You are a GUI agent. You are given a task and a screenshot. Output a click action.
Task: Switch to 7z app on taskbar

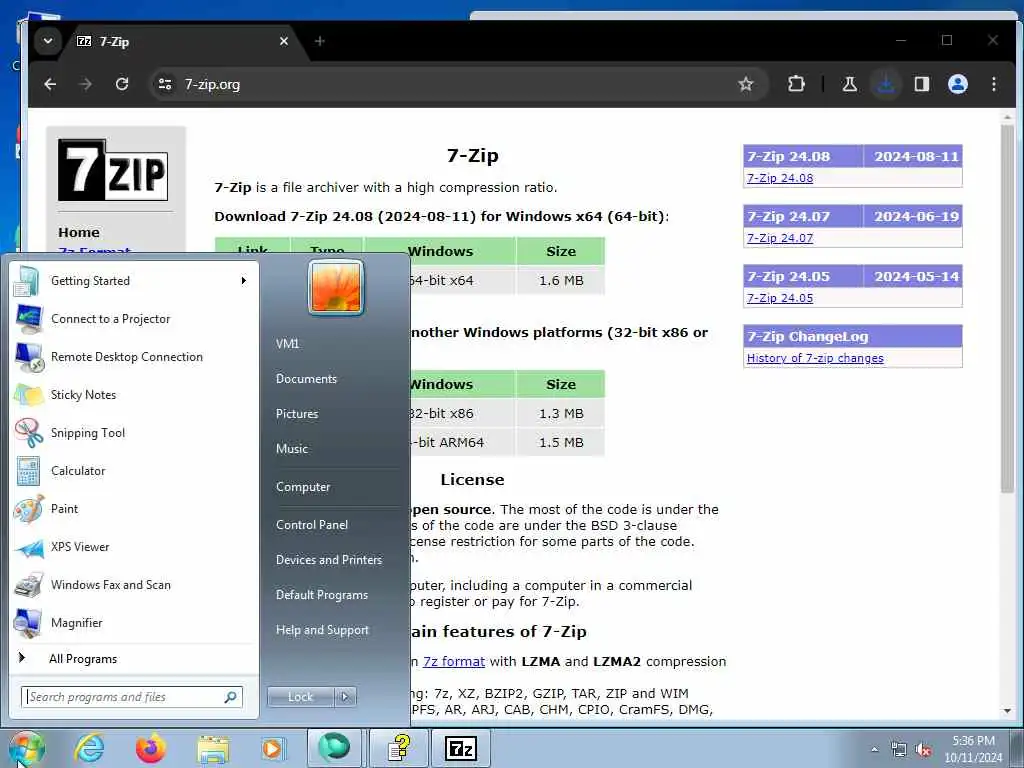[x=460, y=748]
